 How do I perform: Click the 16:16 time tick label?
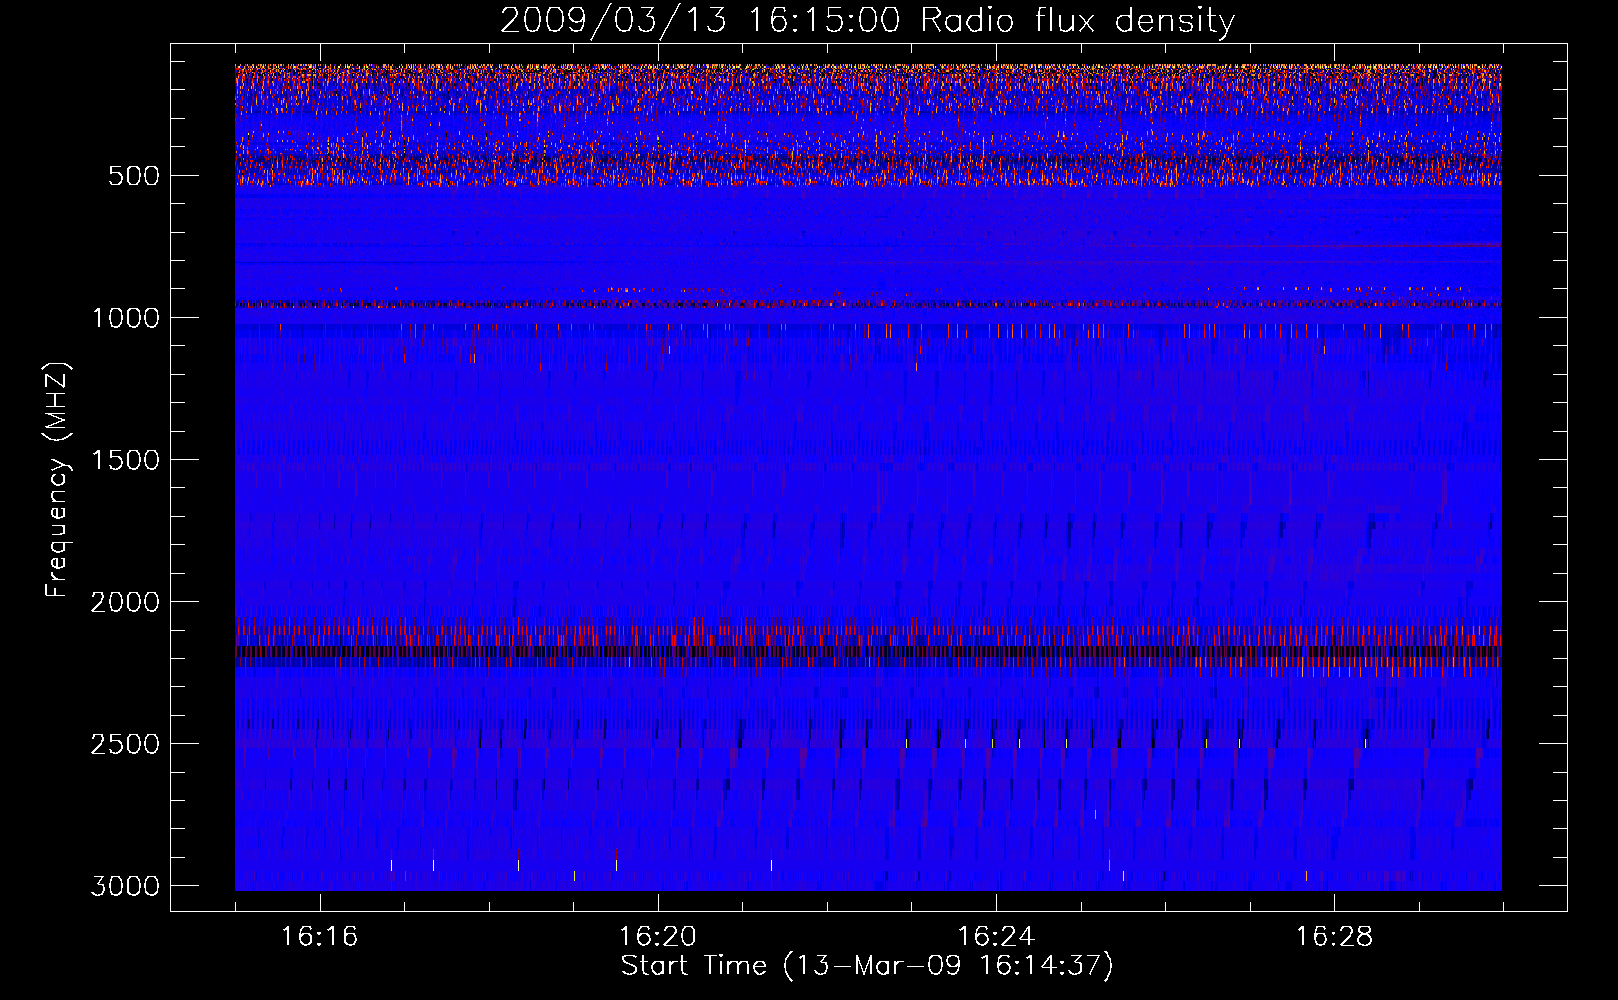point(319,937)
